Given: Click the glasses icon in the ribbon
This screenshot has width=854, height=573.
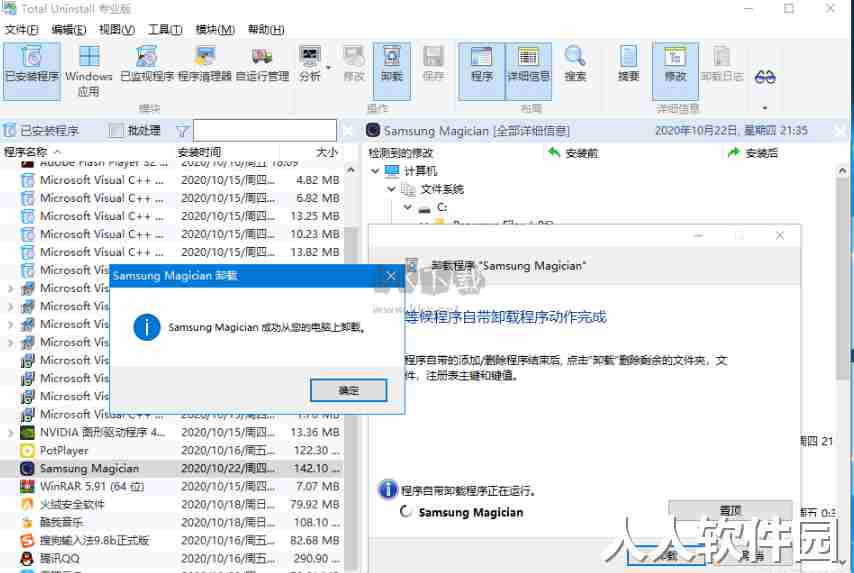Looking at the screenshot, I should tap(765, 77).
